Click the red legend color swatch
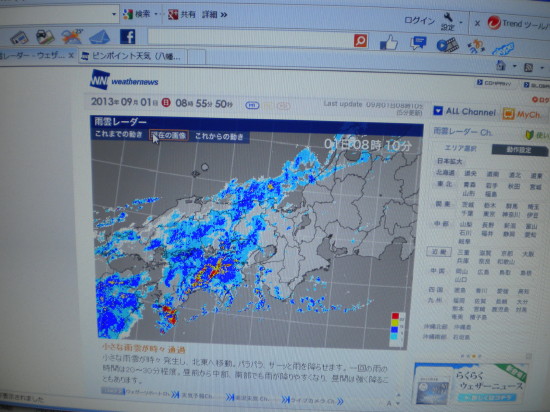This screenshot has height=412, width=550. click(395, 316)
